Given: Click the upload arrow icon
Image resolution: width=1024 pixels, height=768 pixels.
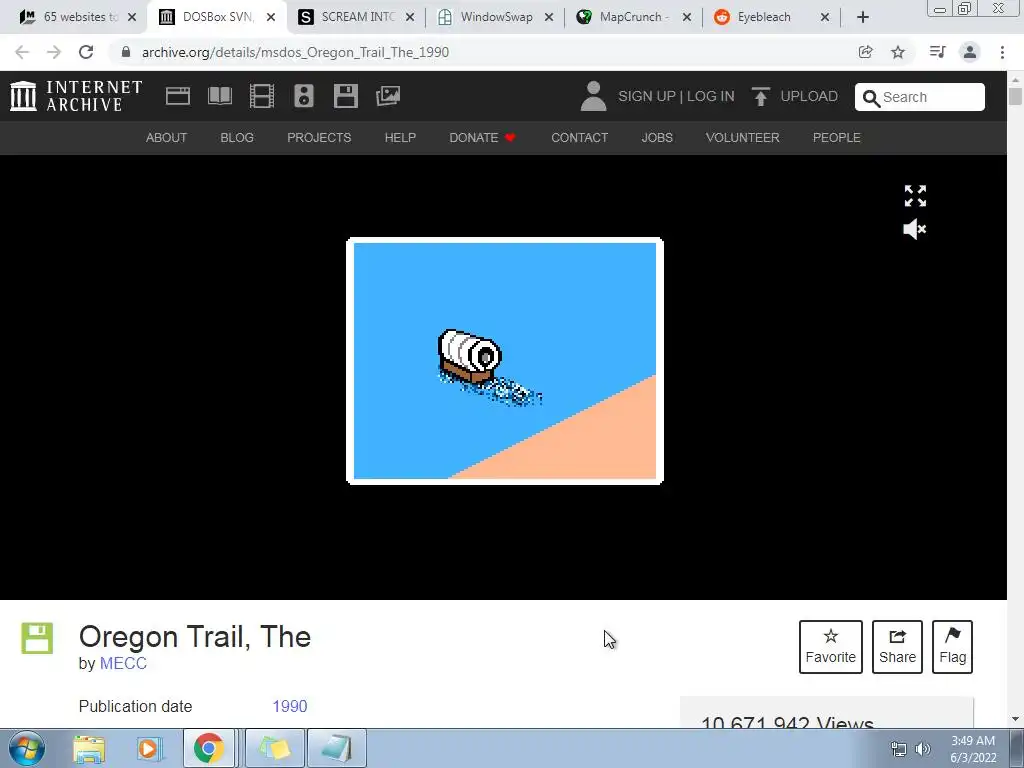Looking at the screenshot, I should [x=760, y=96].
